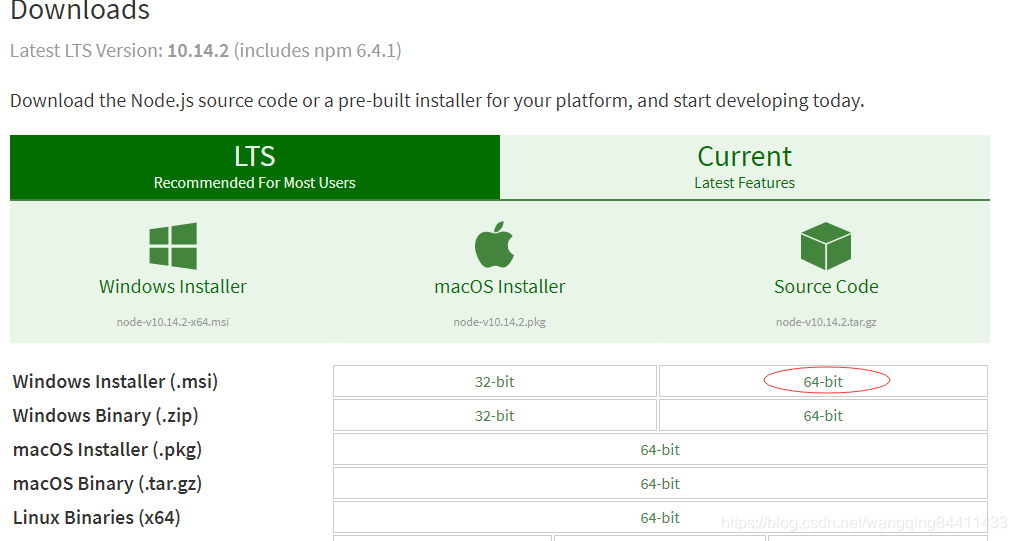Open the Windows Installer link

click(173, 287)
